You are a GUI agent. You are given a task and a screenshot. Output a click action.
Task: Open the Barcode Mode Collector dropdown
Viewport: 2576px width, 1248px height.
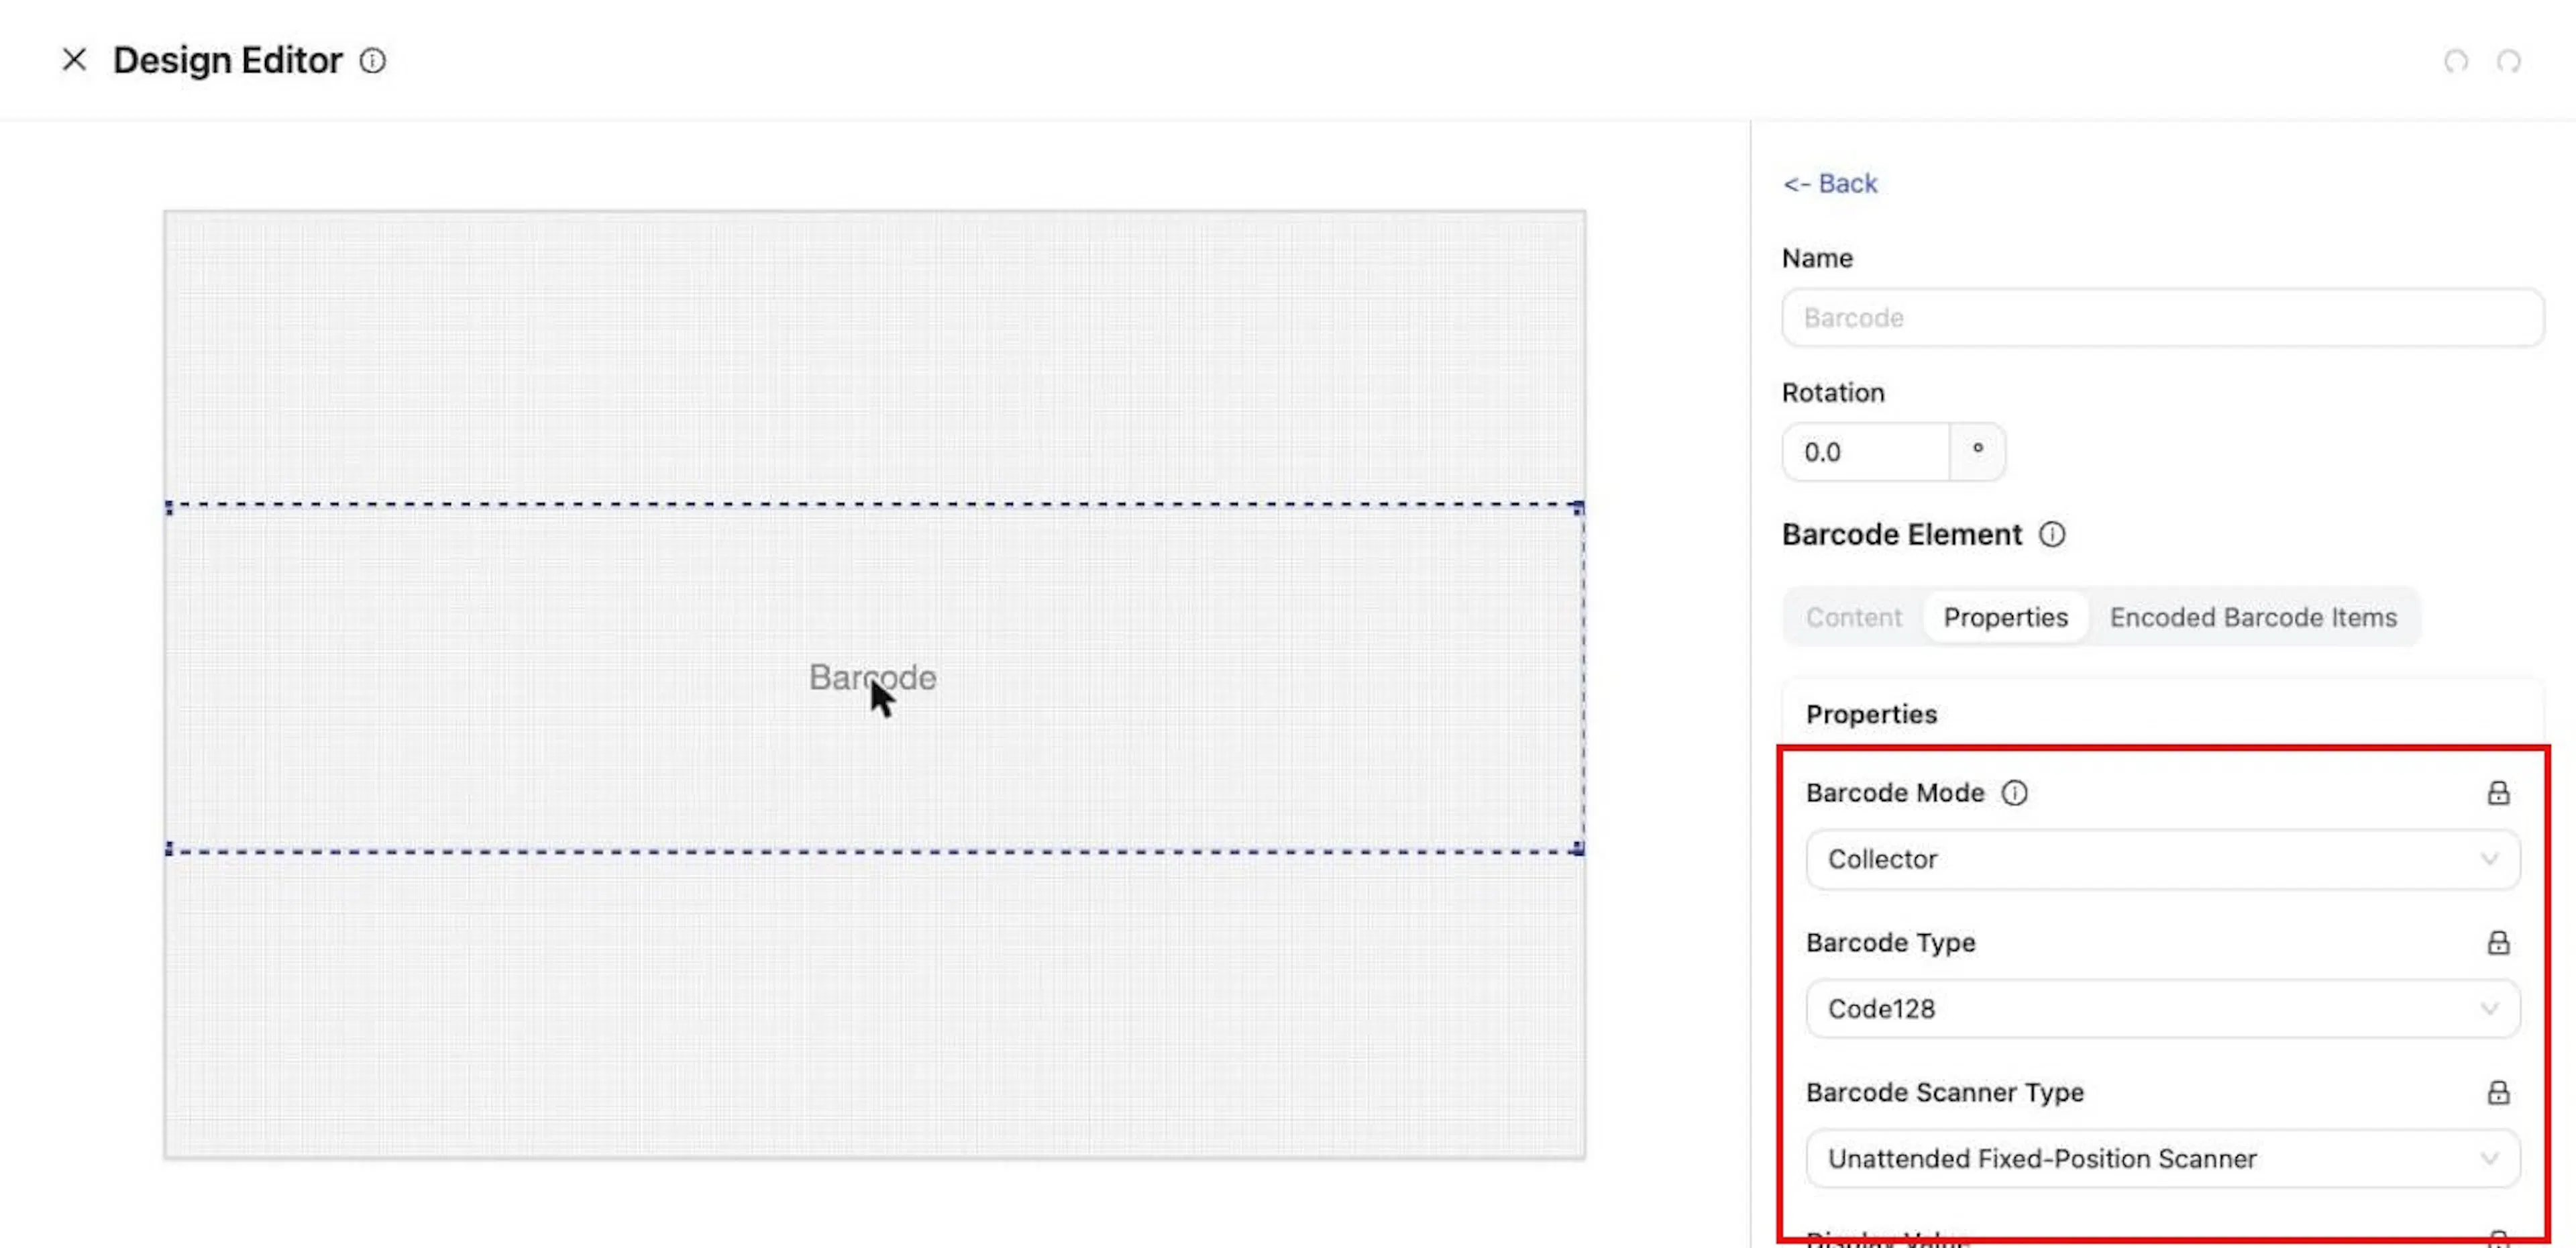point(2162,859)
